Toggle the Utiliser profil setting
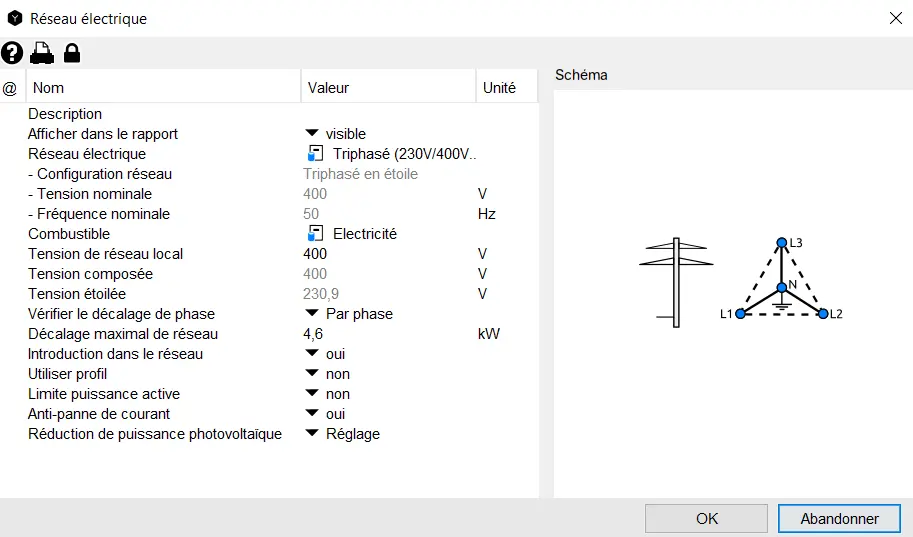913x537 pixels. tap(311, 374)
